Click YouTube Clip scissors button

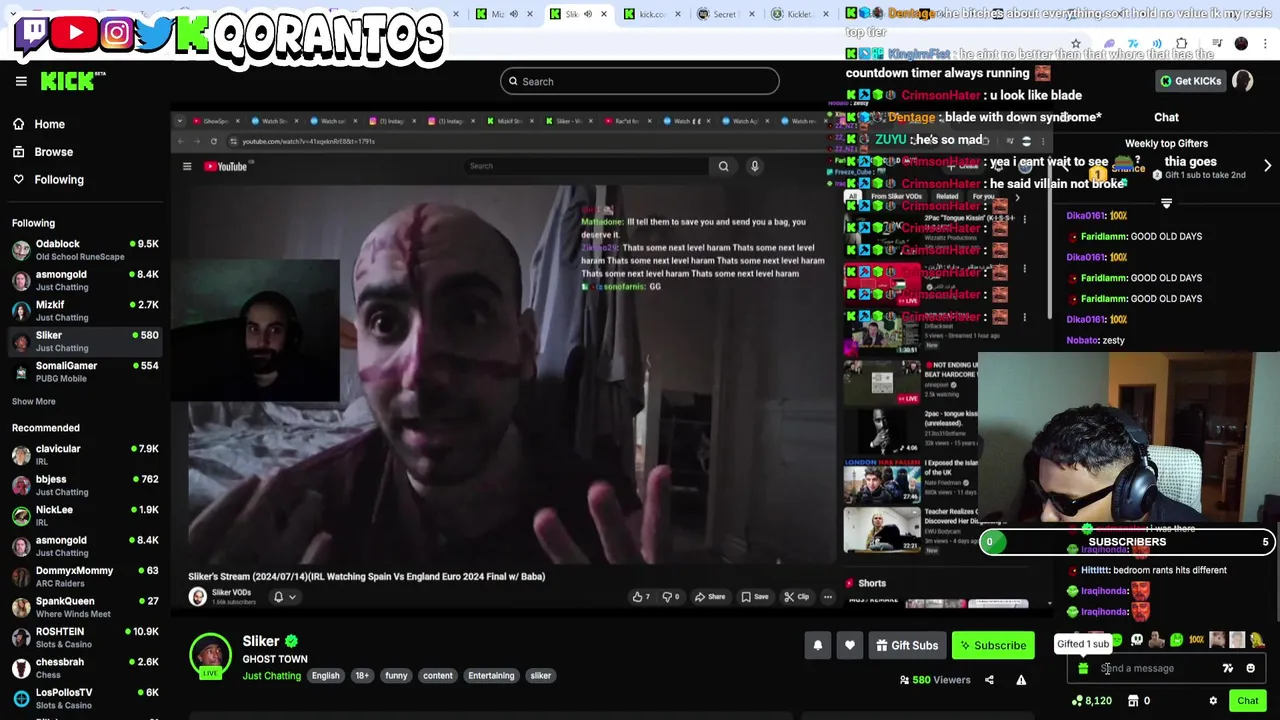(796, 597)
